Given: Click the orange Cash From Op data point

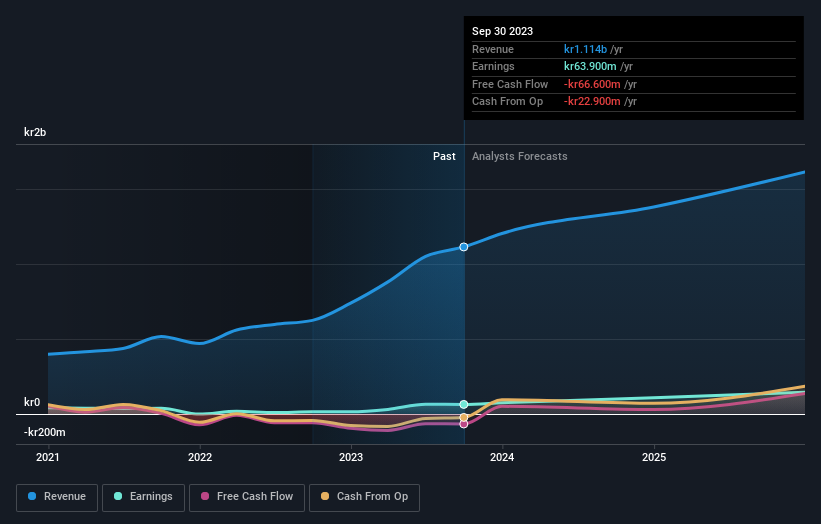Looking at the screenshot, I should (x=464, y=417).
